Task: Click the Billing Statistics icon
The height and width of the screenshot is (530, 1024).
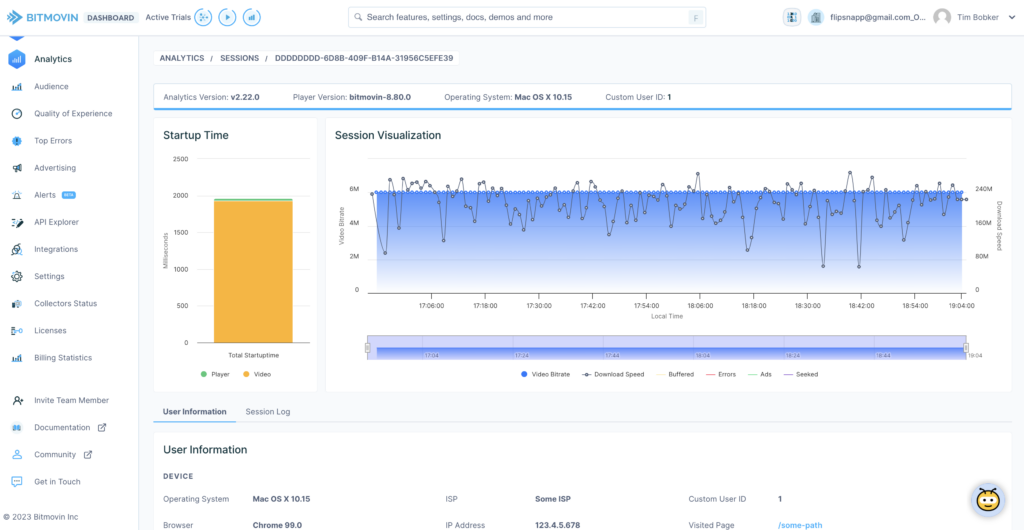Action: (17, 358)
